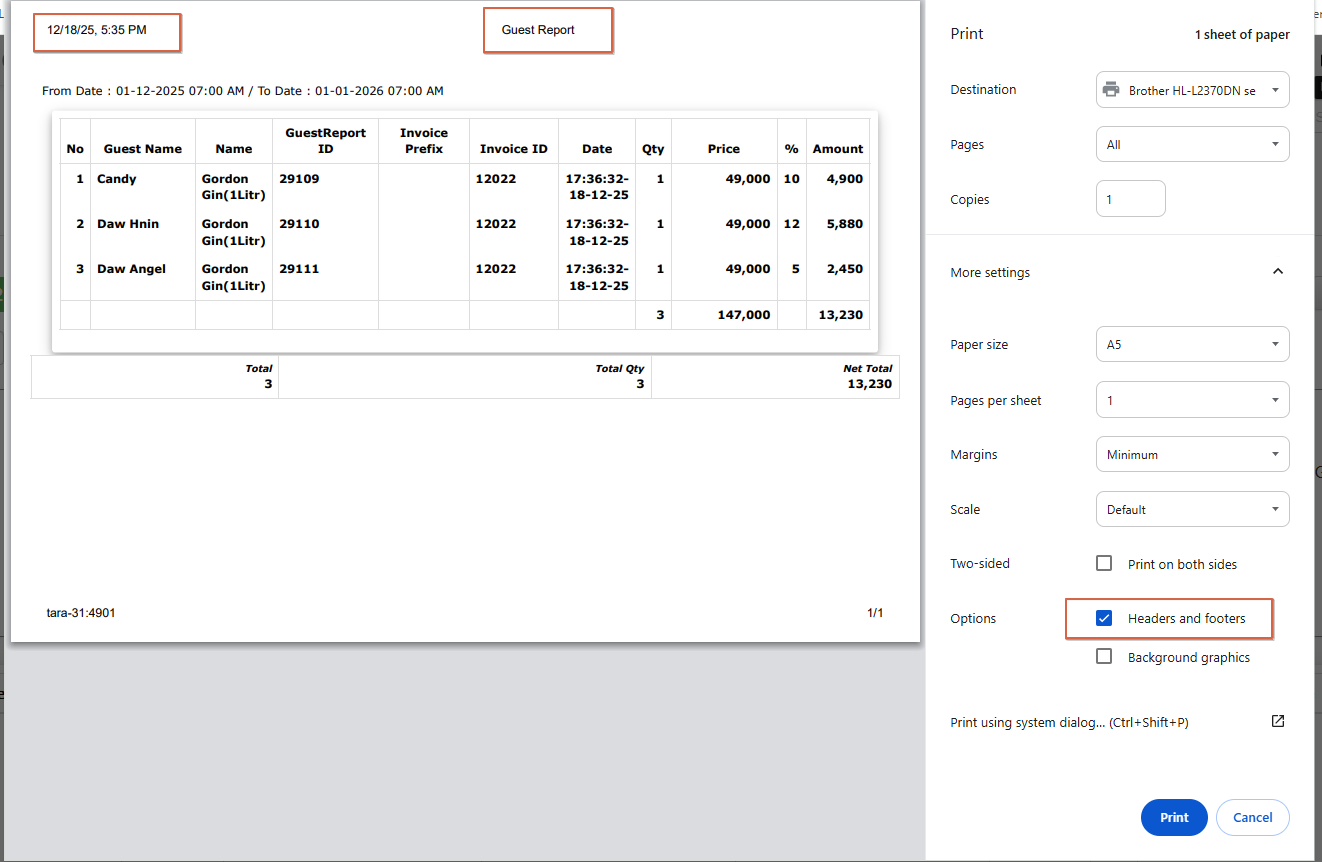Click the page number 1/1 footer
Image resolution: width=1322 pixels, height=862 pixels.
click(x=875, y=613)
